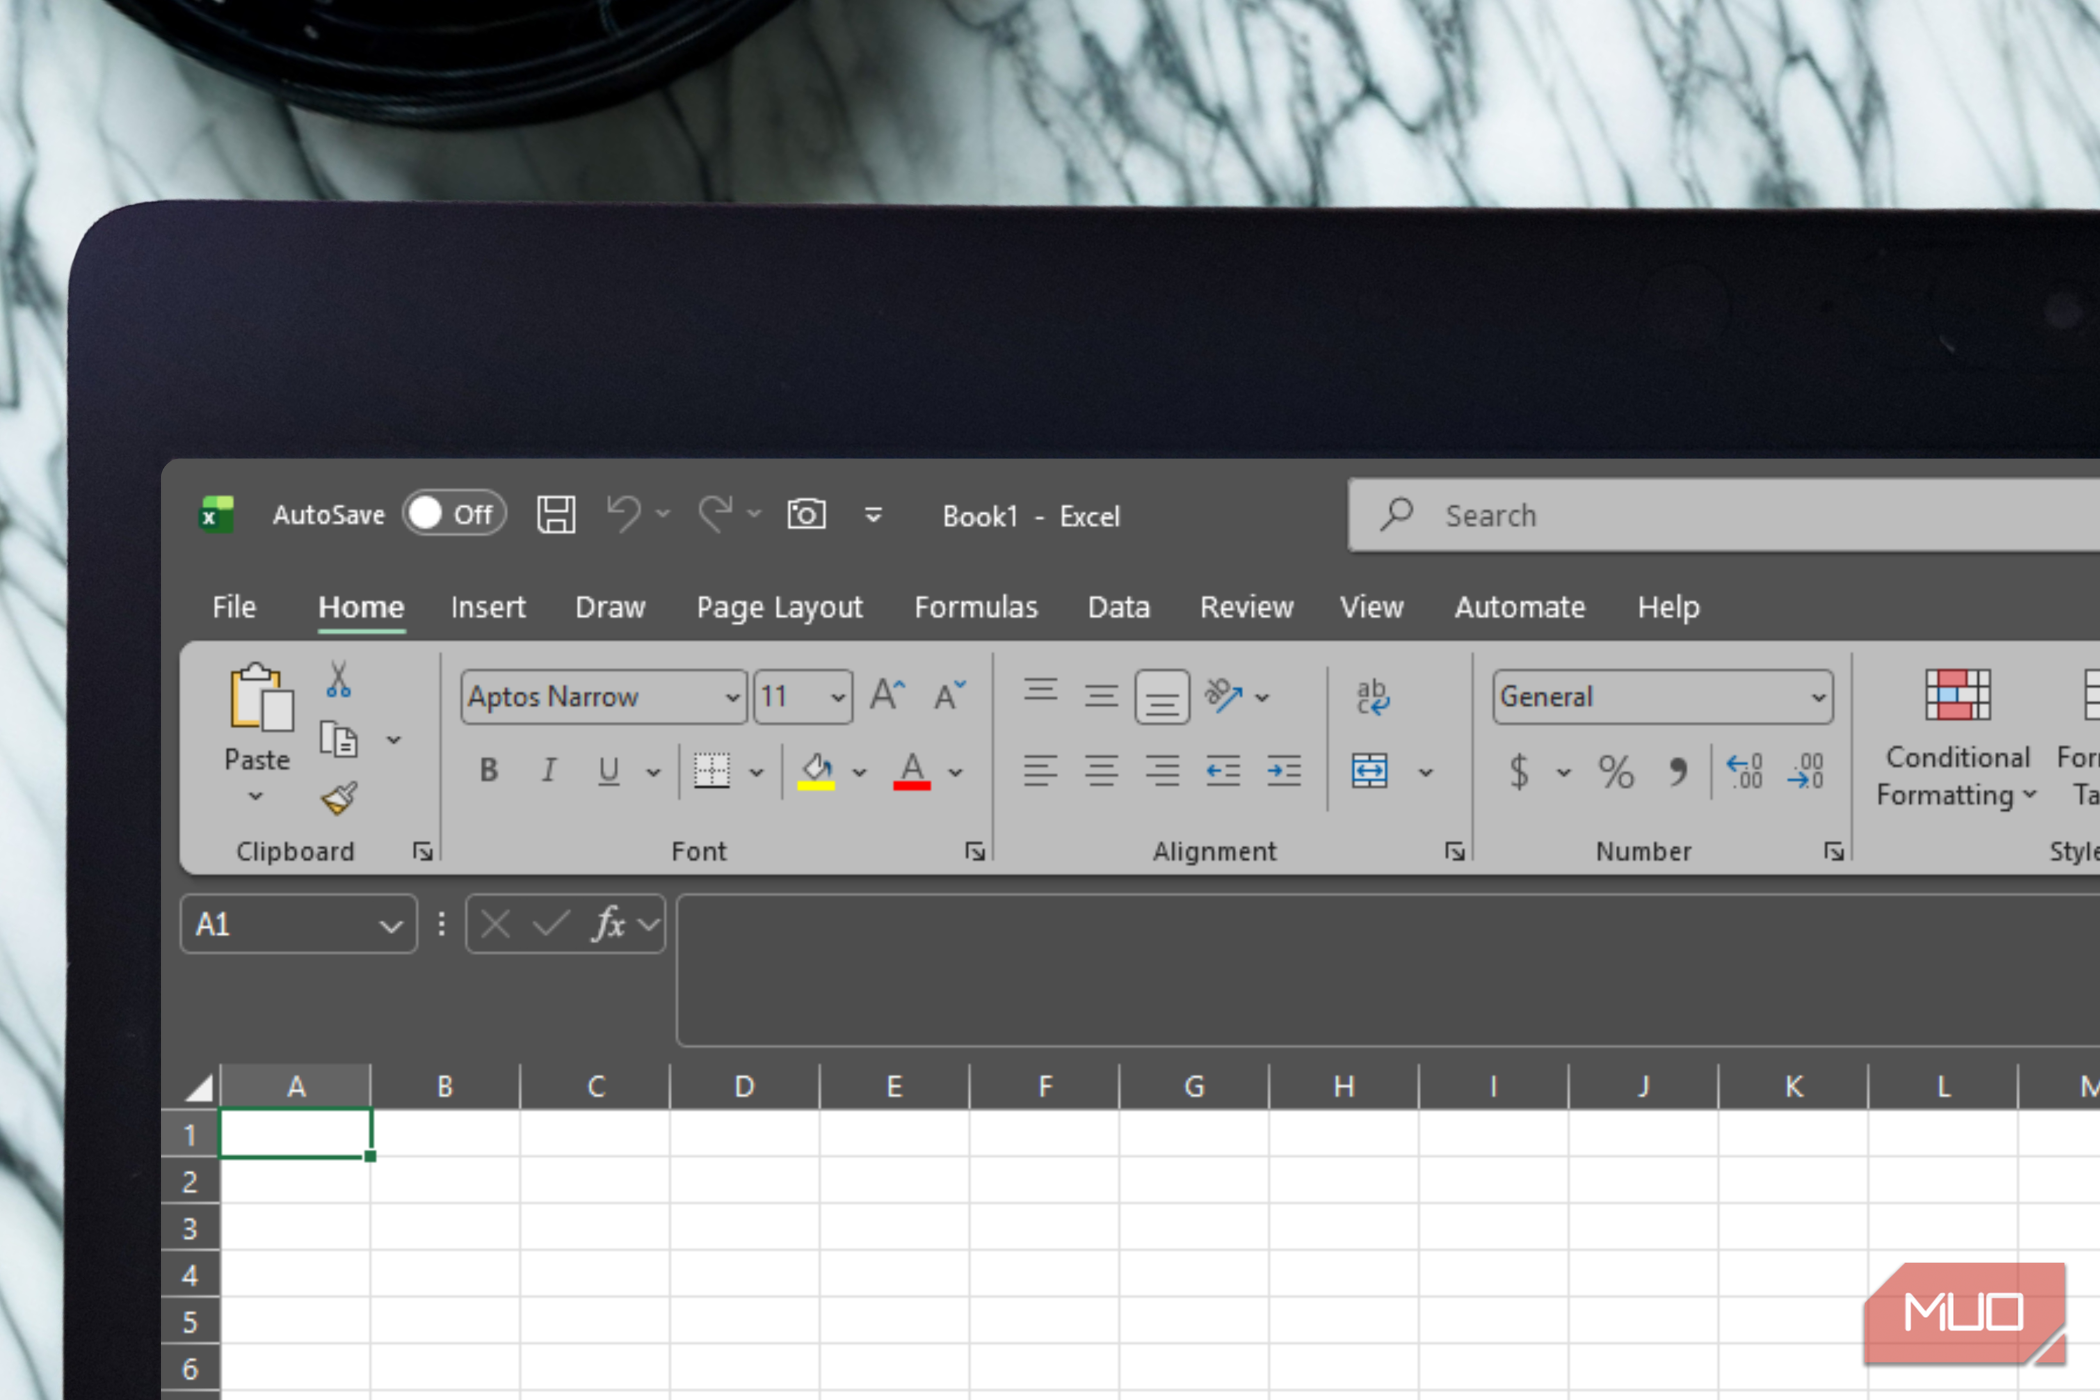Click the Cut scissors icon
The height and width of the screenshot is (1400, 2100).
(x=339, y=680)
